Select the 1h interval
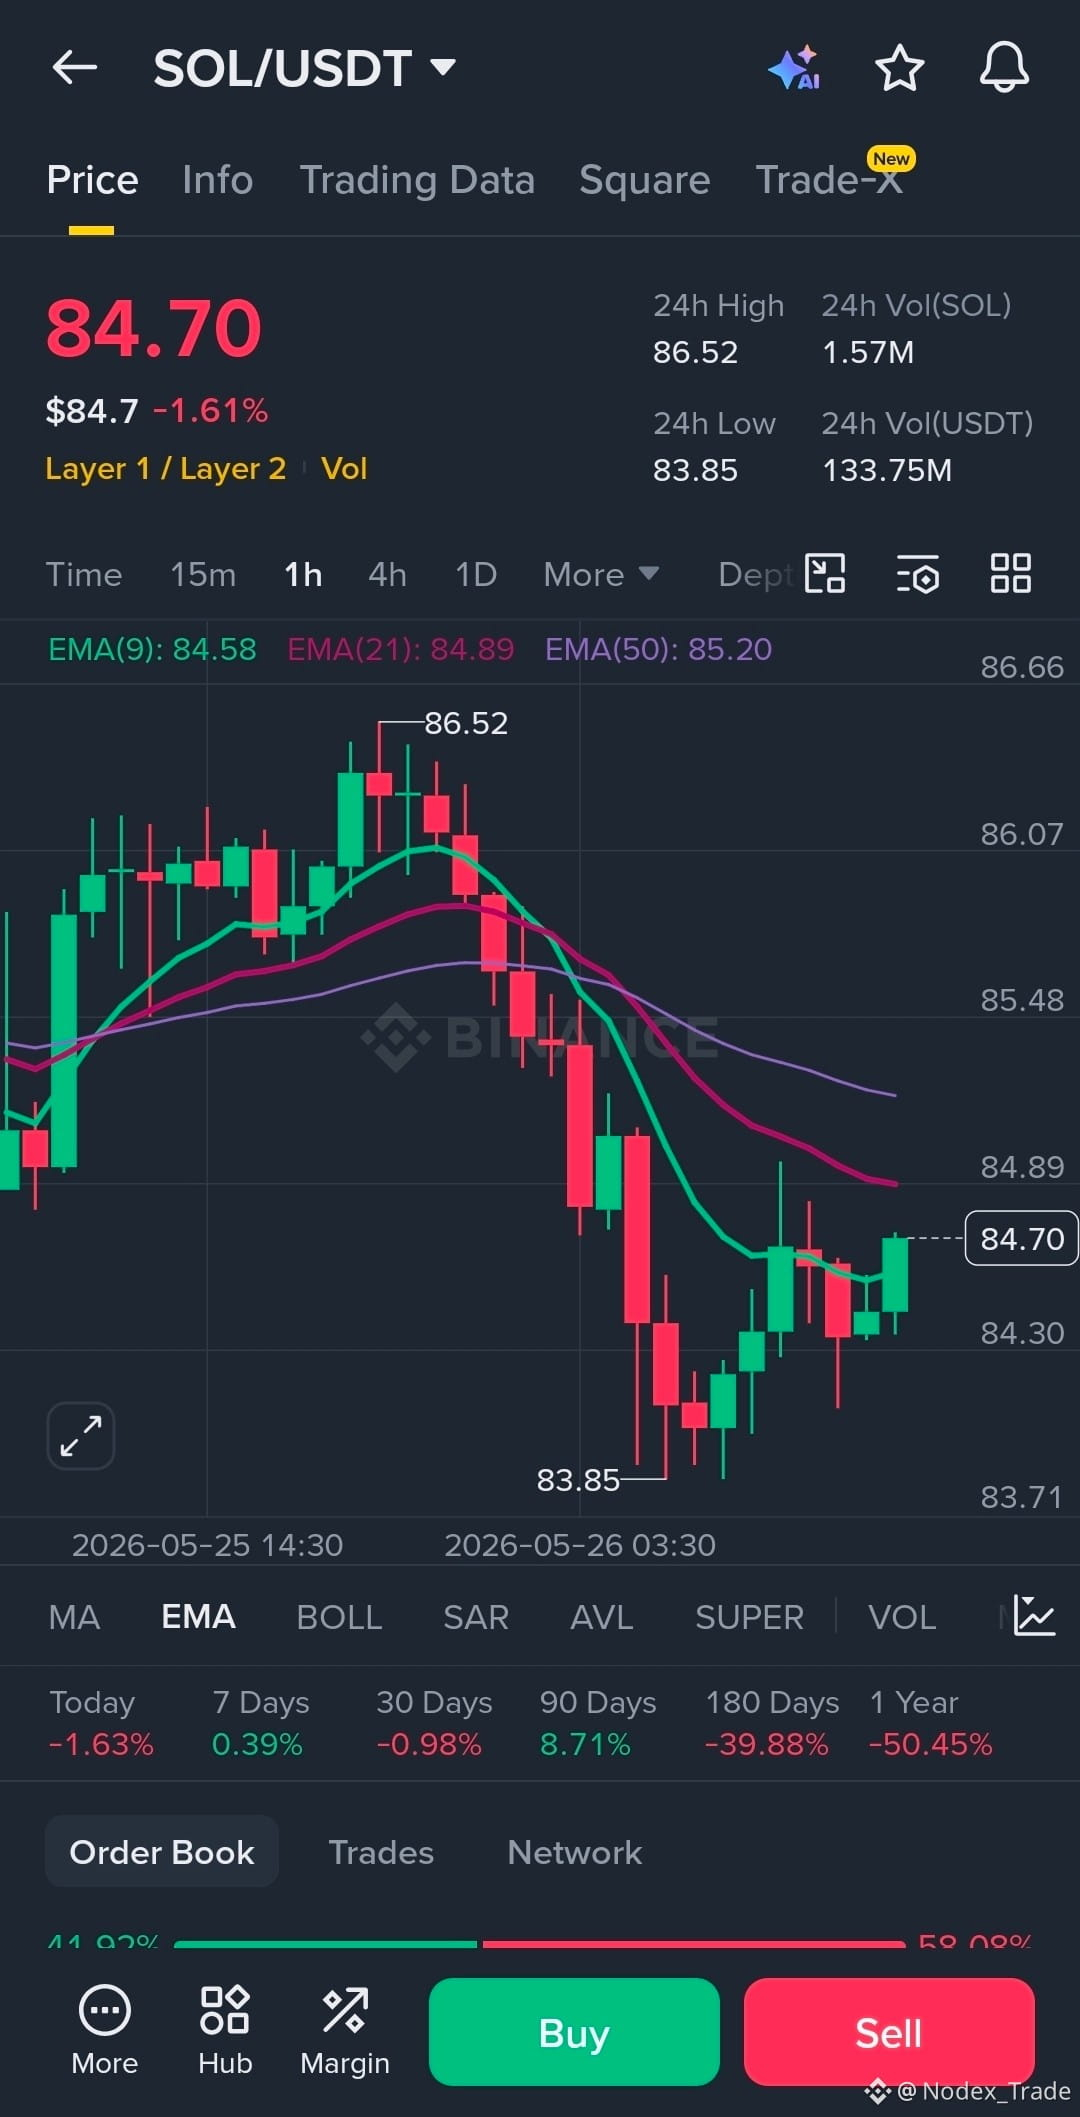 tap(303, 575)
